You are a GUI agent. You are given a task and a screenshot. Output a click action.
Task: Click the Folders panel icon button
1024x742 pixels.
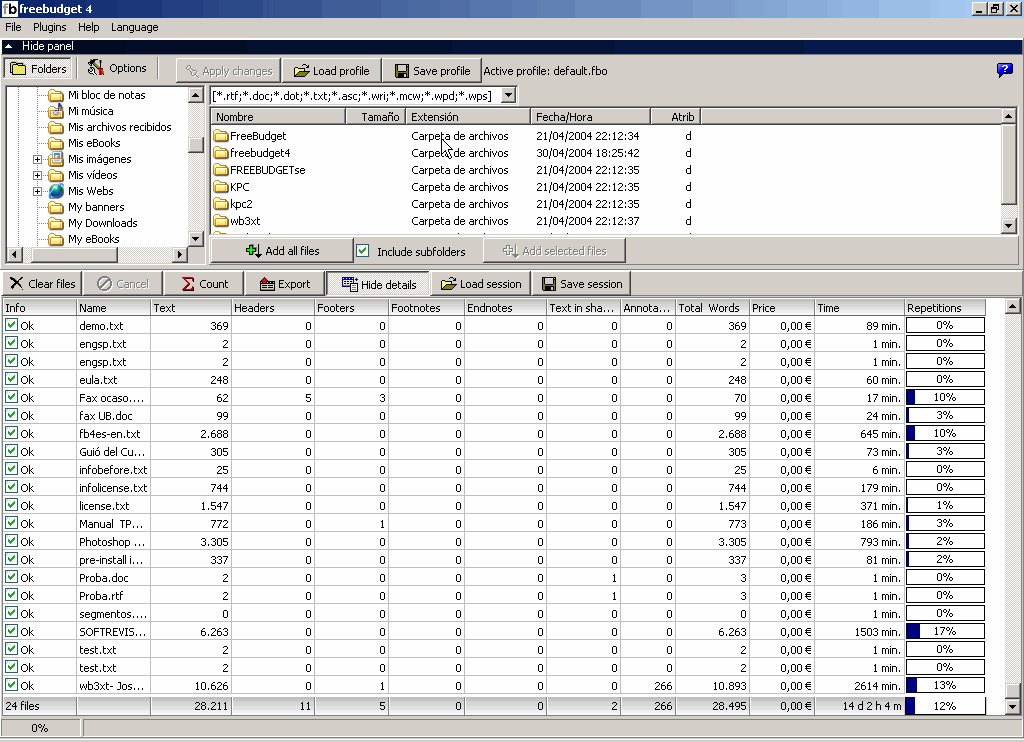pyautogui.click(x=18, y=69)
